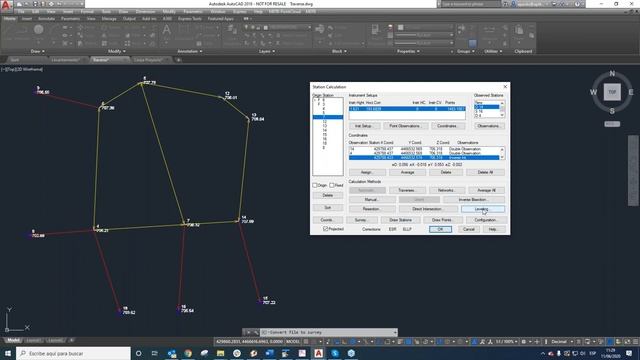Click the S compass label on ViewCube
The height and width of the screenshot is (360, 640).
[612, 111]
